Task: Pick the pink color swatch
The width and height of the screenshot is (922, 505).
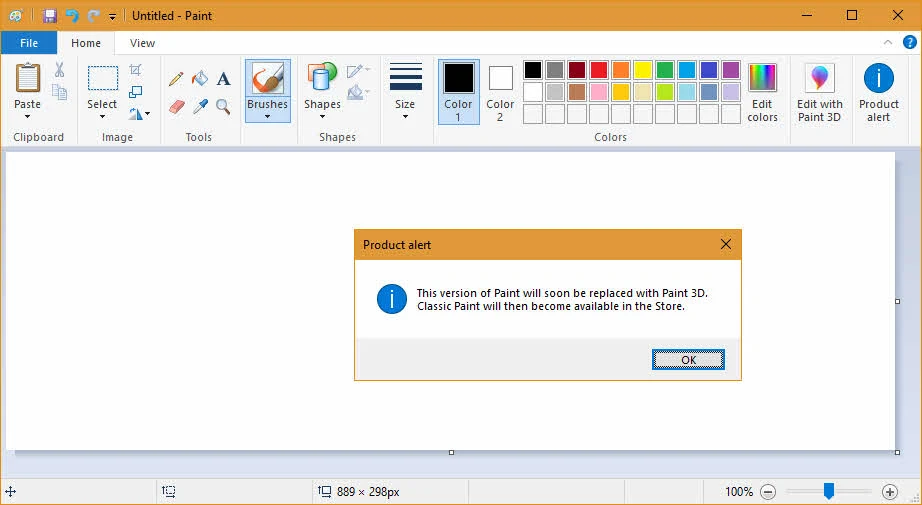Action: pos(599,92)
